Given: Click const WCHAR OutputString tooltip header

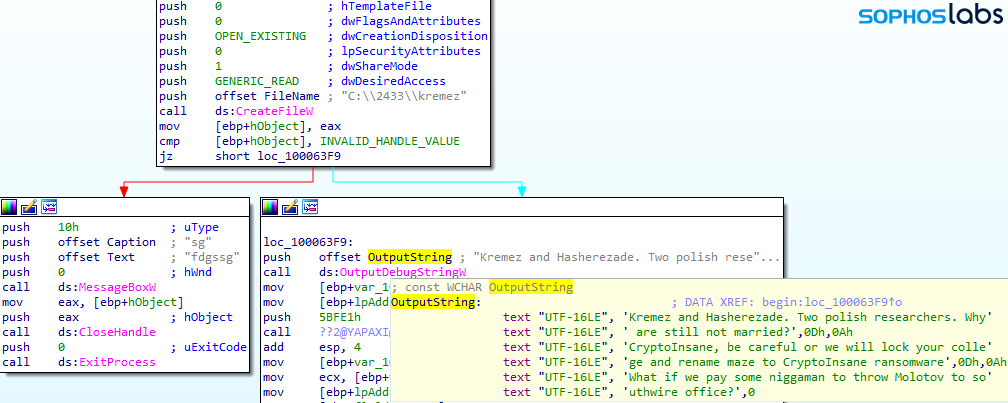Looking at the screenshot, I should tap(482, 287).
